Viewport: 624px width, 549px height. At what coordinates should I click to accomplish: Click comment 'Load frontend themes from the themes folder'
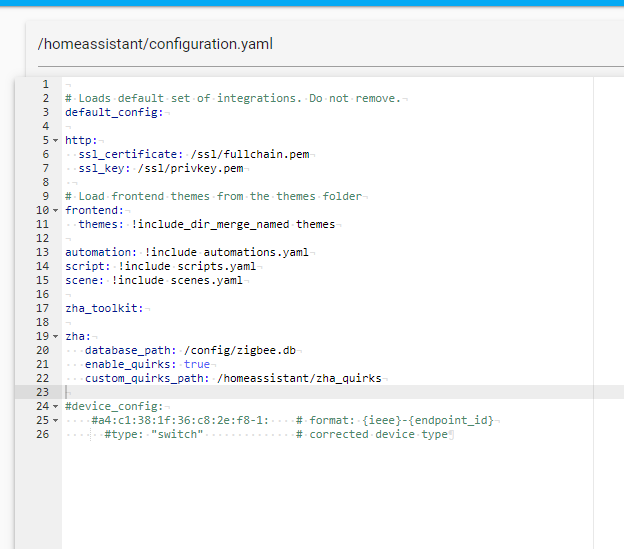(x=220, y=197)
